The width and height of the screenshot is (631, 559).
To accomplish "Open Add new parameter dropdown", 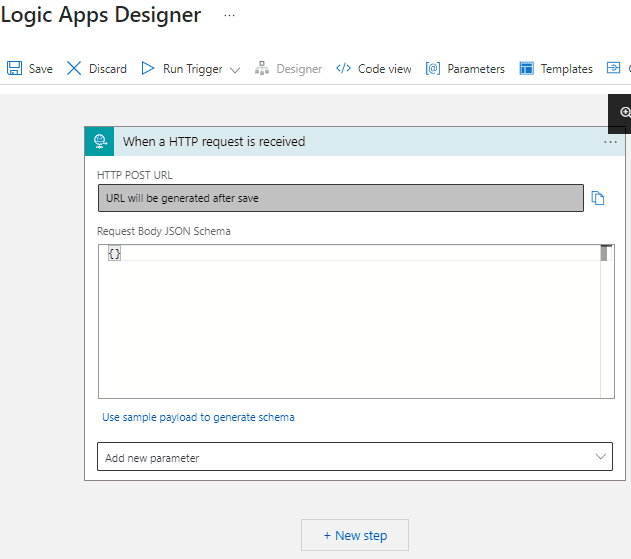I will (x=355, y=457).
